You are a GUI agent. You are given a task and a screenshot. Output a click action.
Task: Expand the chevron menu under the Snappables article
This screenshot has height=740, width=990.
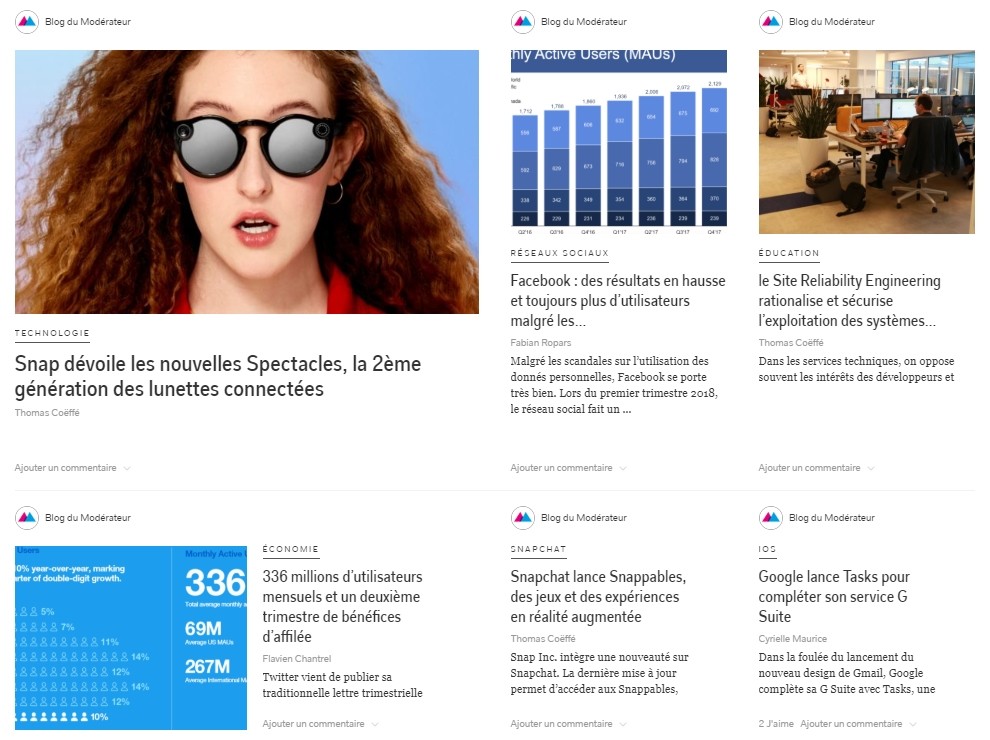pos(623,725)
